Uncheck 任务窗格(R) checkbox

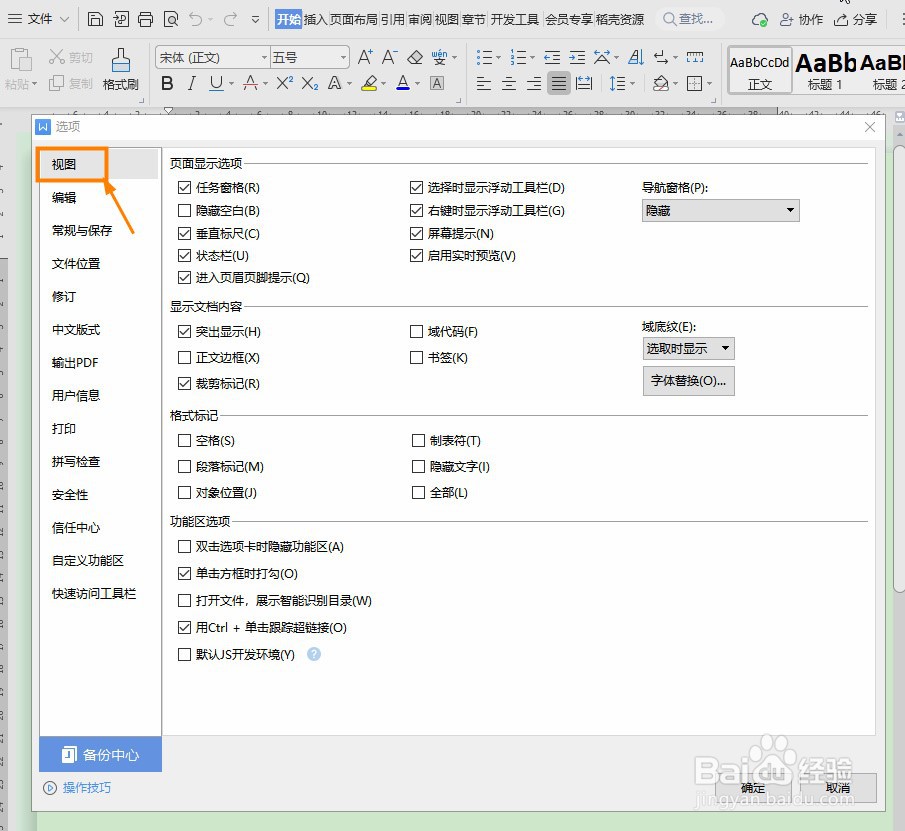[x=184, y=188]
